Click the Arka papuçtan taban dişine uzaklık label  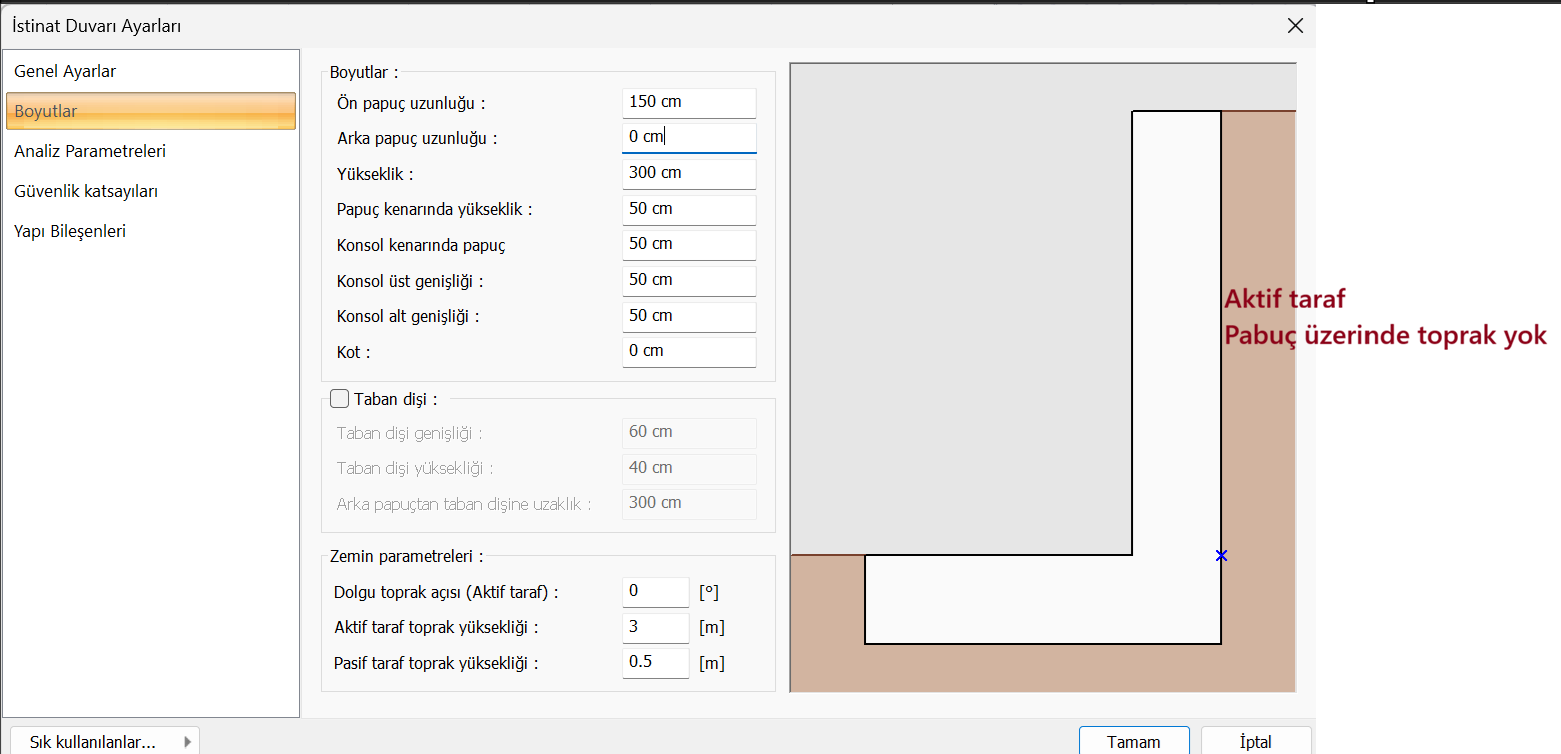[x=464, y=504]
